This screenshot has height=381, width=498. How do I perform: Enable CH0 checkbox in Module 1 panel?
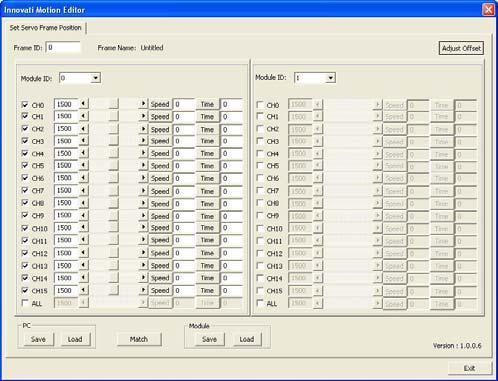(x=260, y=105)
